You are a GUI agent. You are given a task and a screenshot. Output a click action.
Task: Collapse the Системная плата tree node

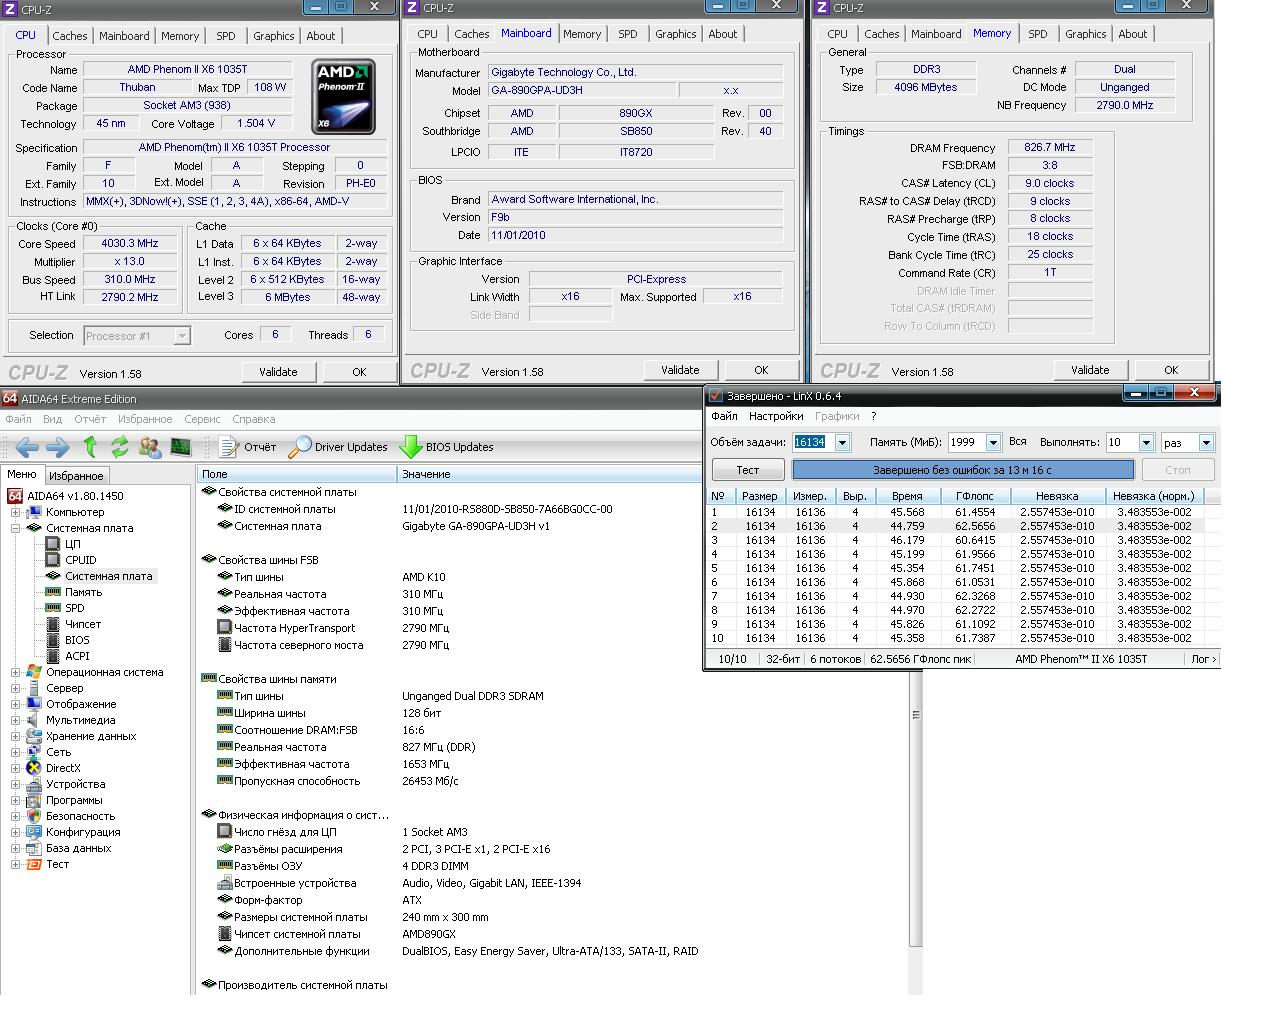[16, 528]
